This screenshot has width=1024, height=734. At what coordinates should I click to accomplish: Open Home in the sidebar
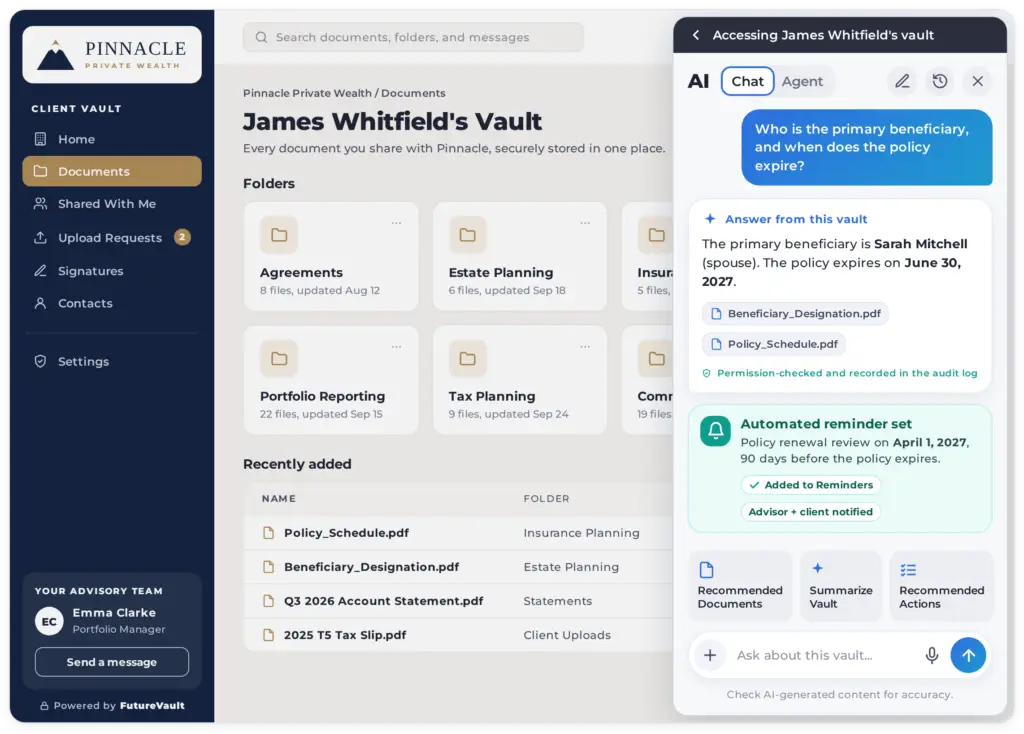[112, 139]
